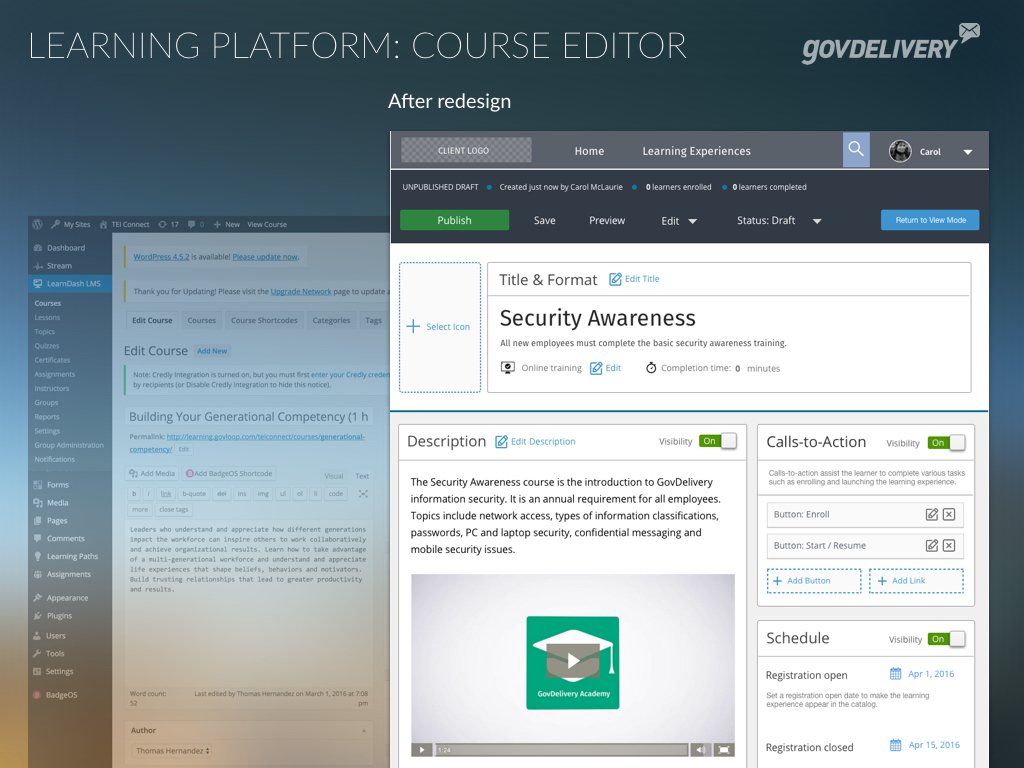The image size is (1024, 768).
Task: Click the search magnifier icon in header
Action: (856, 150)
